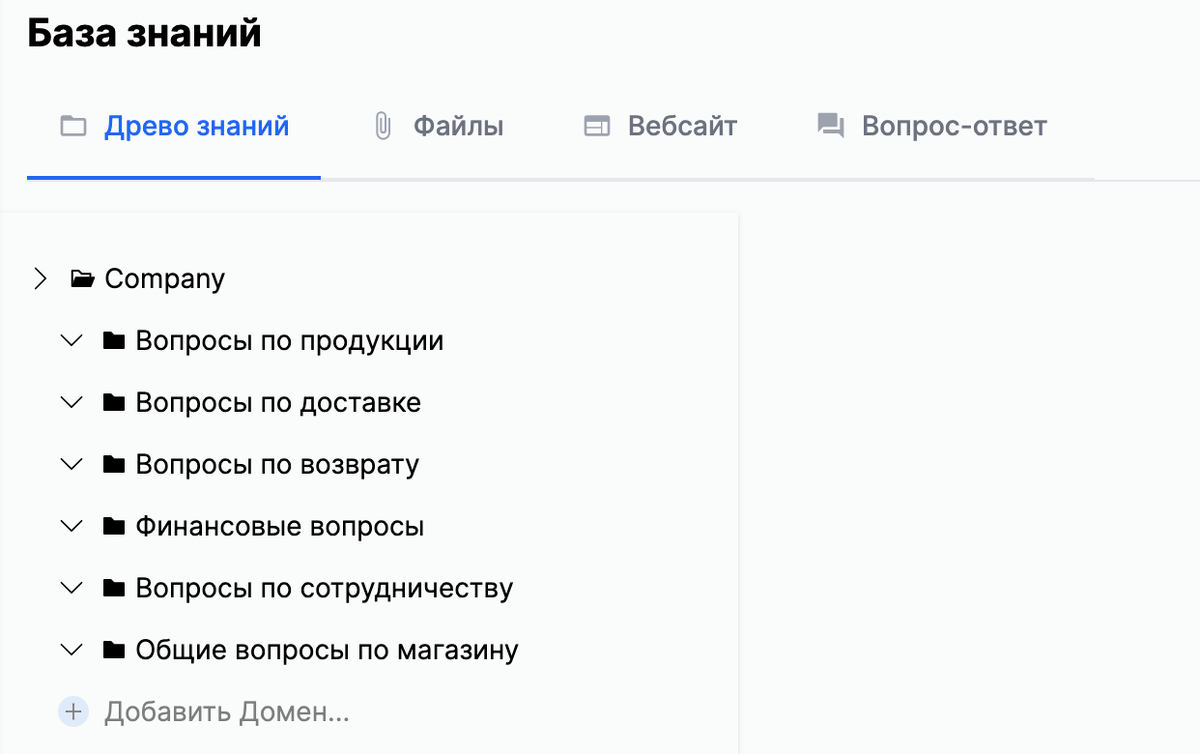
Task: Open the Вебсайт tab
Action: 661,127
